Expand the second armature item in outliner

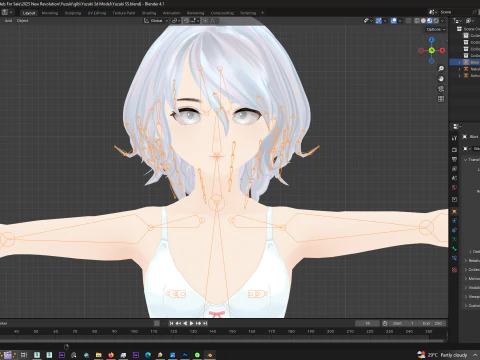(460, 69)
